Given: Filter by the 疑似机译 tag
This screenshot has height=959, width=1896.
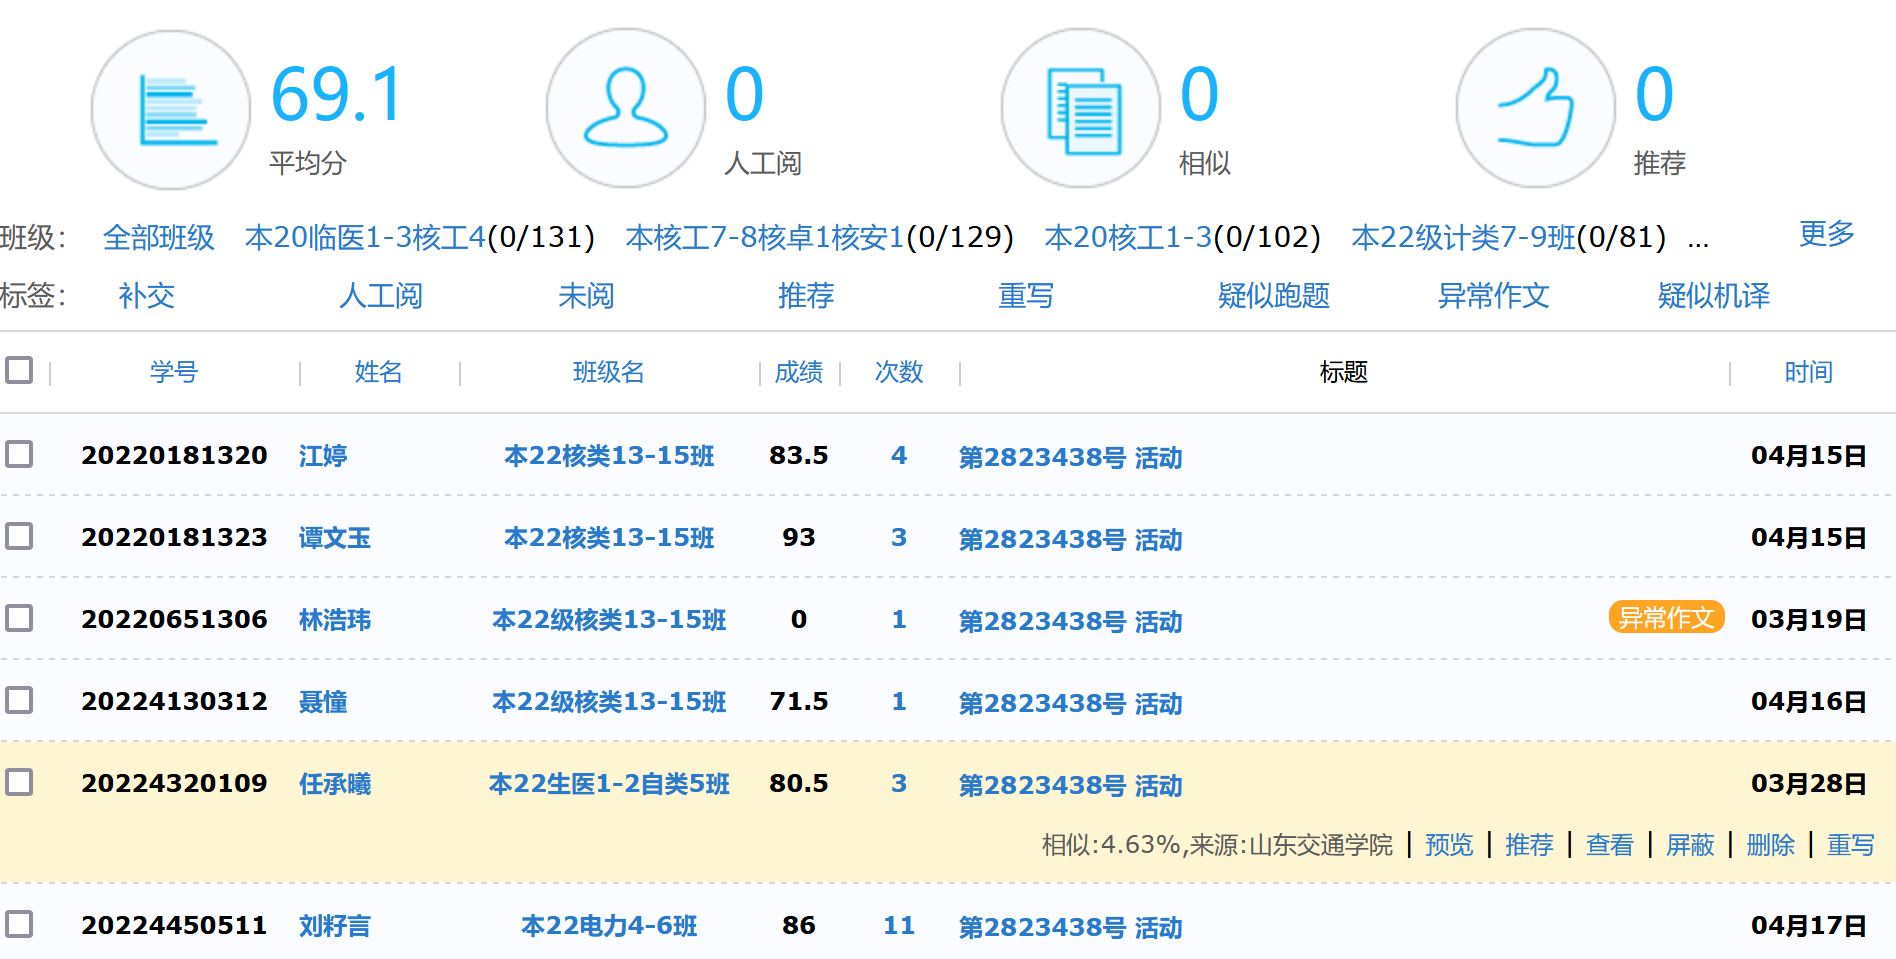Looking at the screenshot, I should coord(1713,296).
